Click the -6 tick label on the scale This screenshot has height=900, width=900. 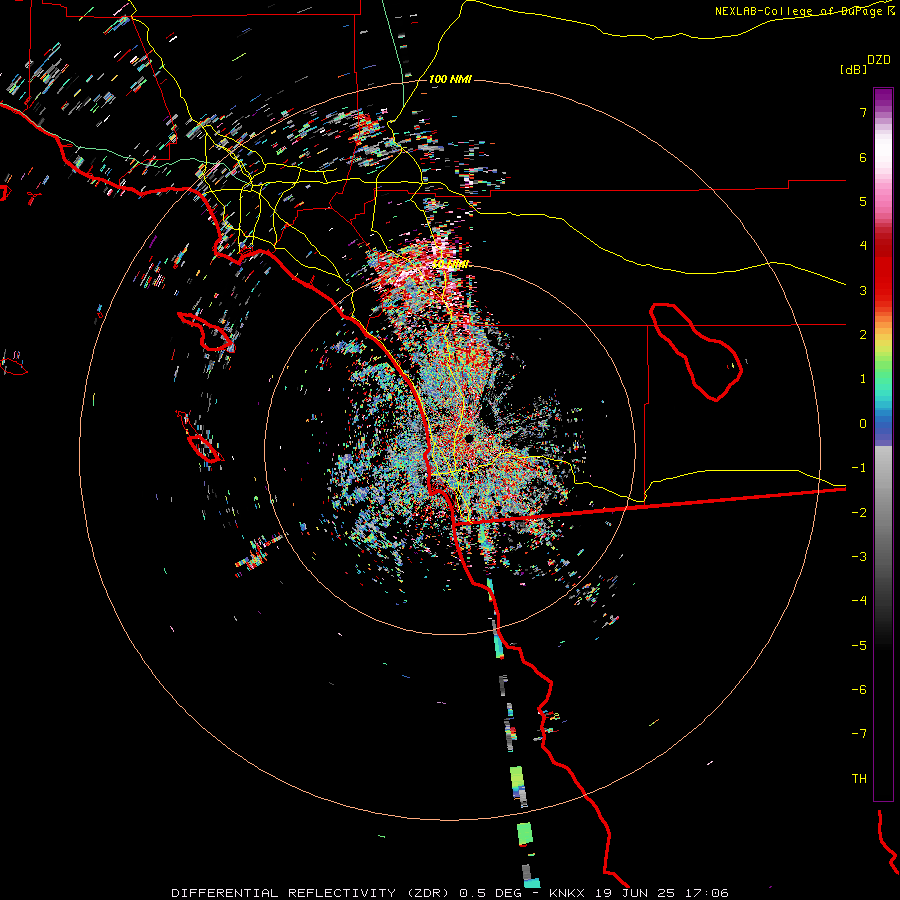(859, 690)
